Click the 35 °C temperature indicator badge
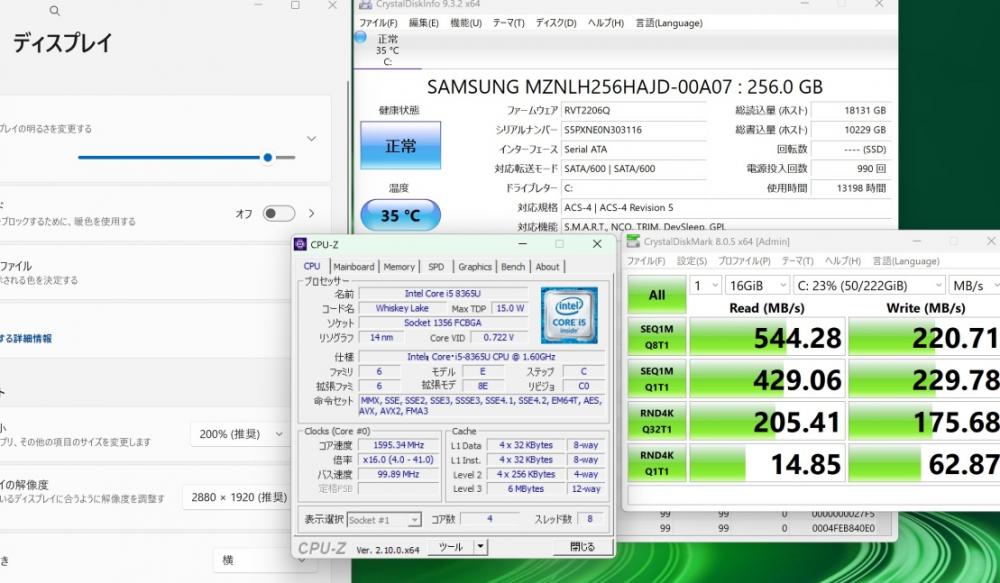The height and width of the screenshot is (583, 1000). (x=399, y=215)
